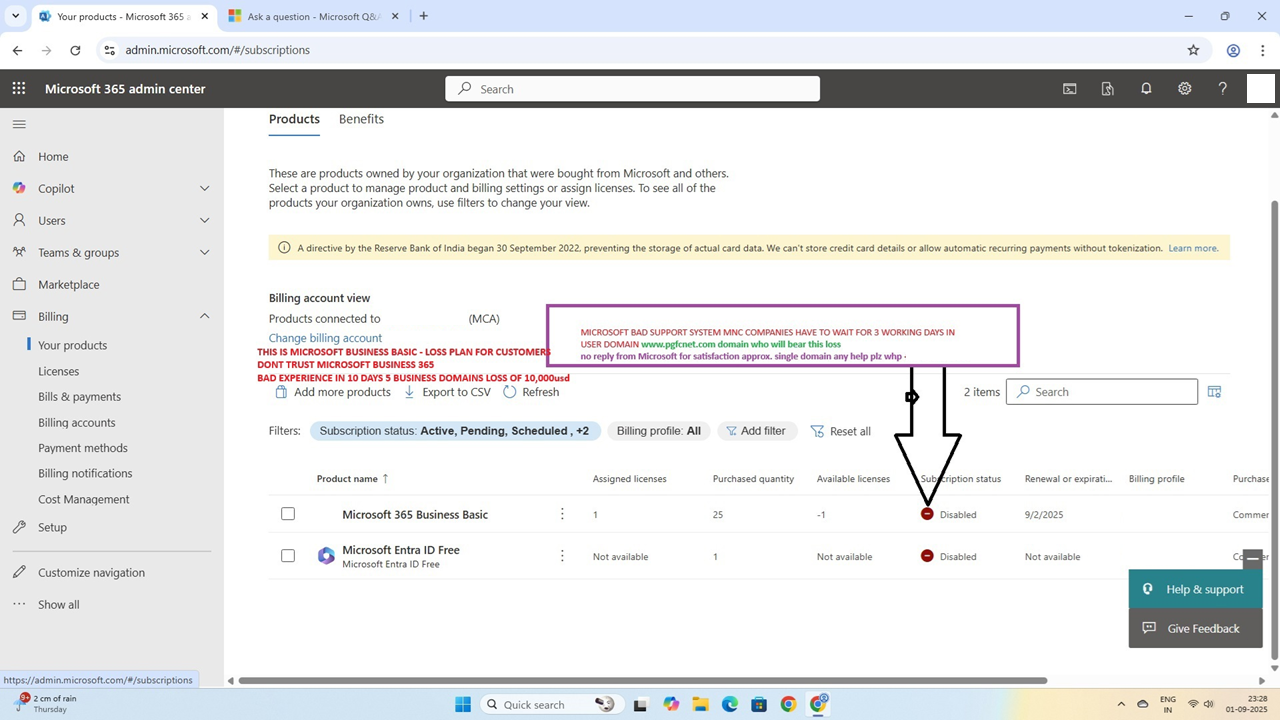Open Payment methods in the sidebar
The image size is (1280, 720).
click(x=83, y=448)
